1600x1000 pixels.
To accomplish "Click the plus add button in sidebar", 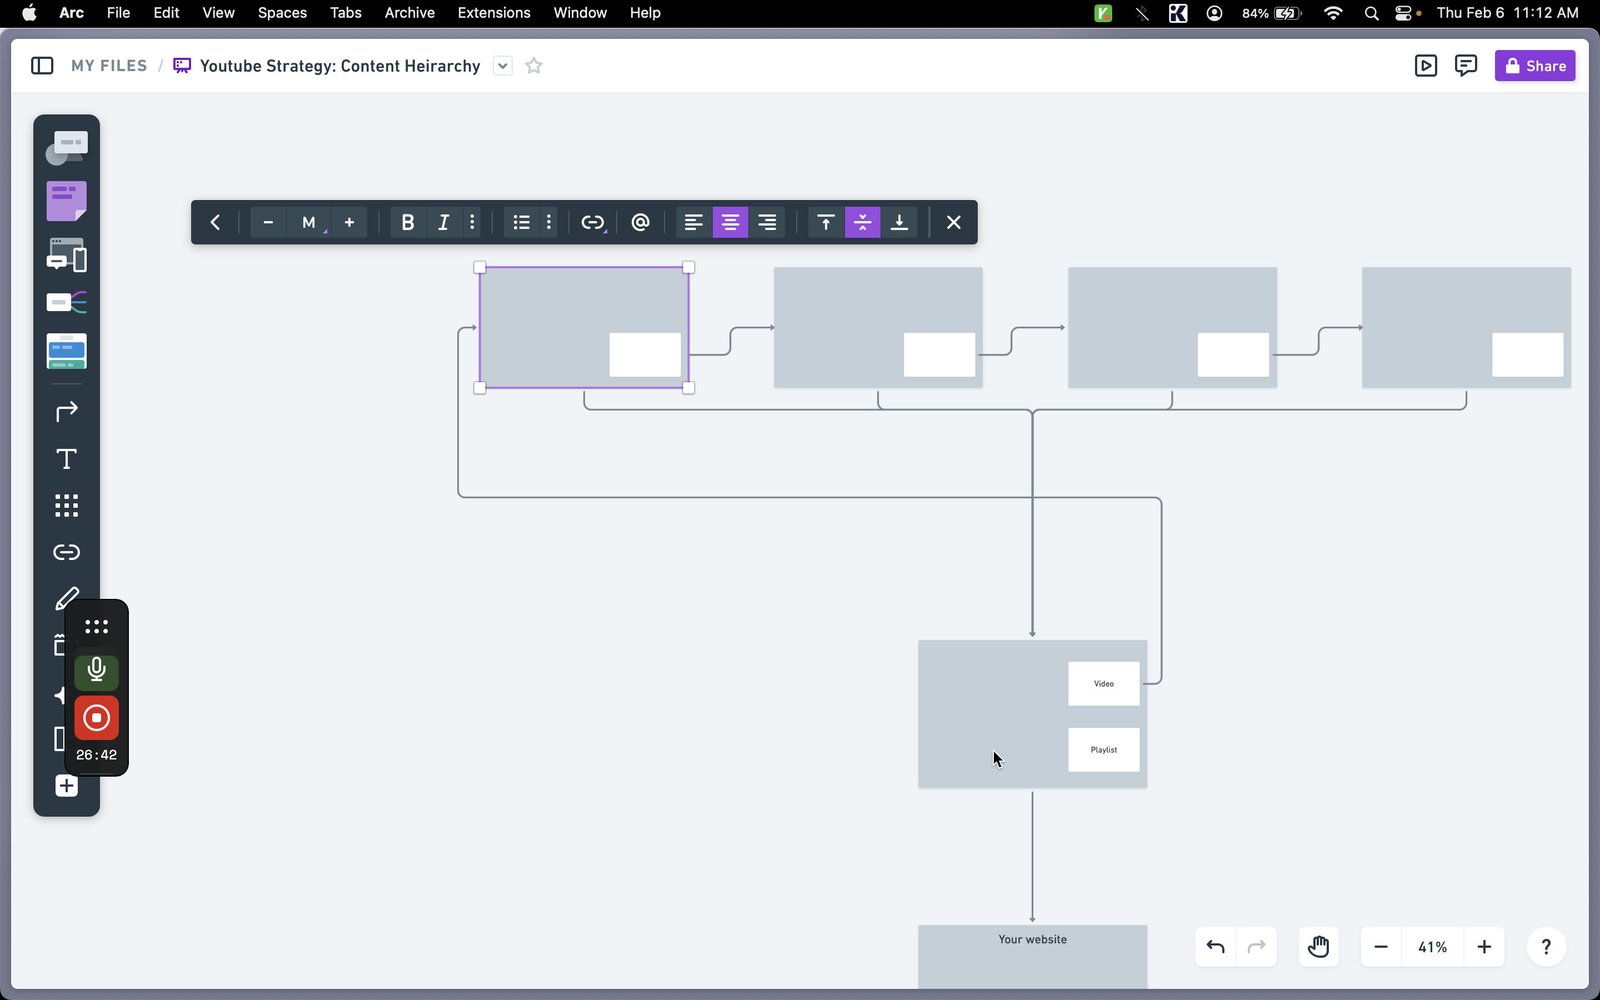I will (x=66, y=786).
